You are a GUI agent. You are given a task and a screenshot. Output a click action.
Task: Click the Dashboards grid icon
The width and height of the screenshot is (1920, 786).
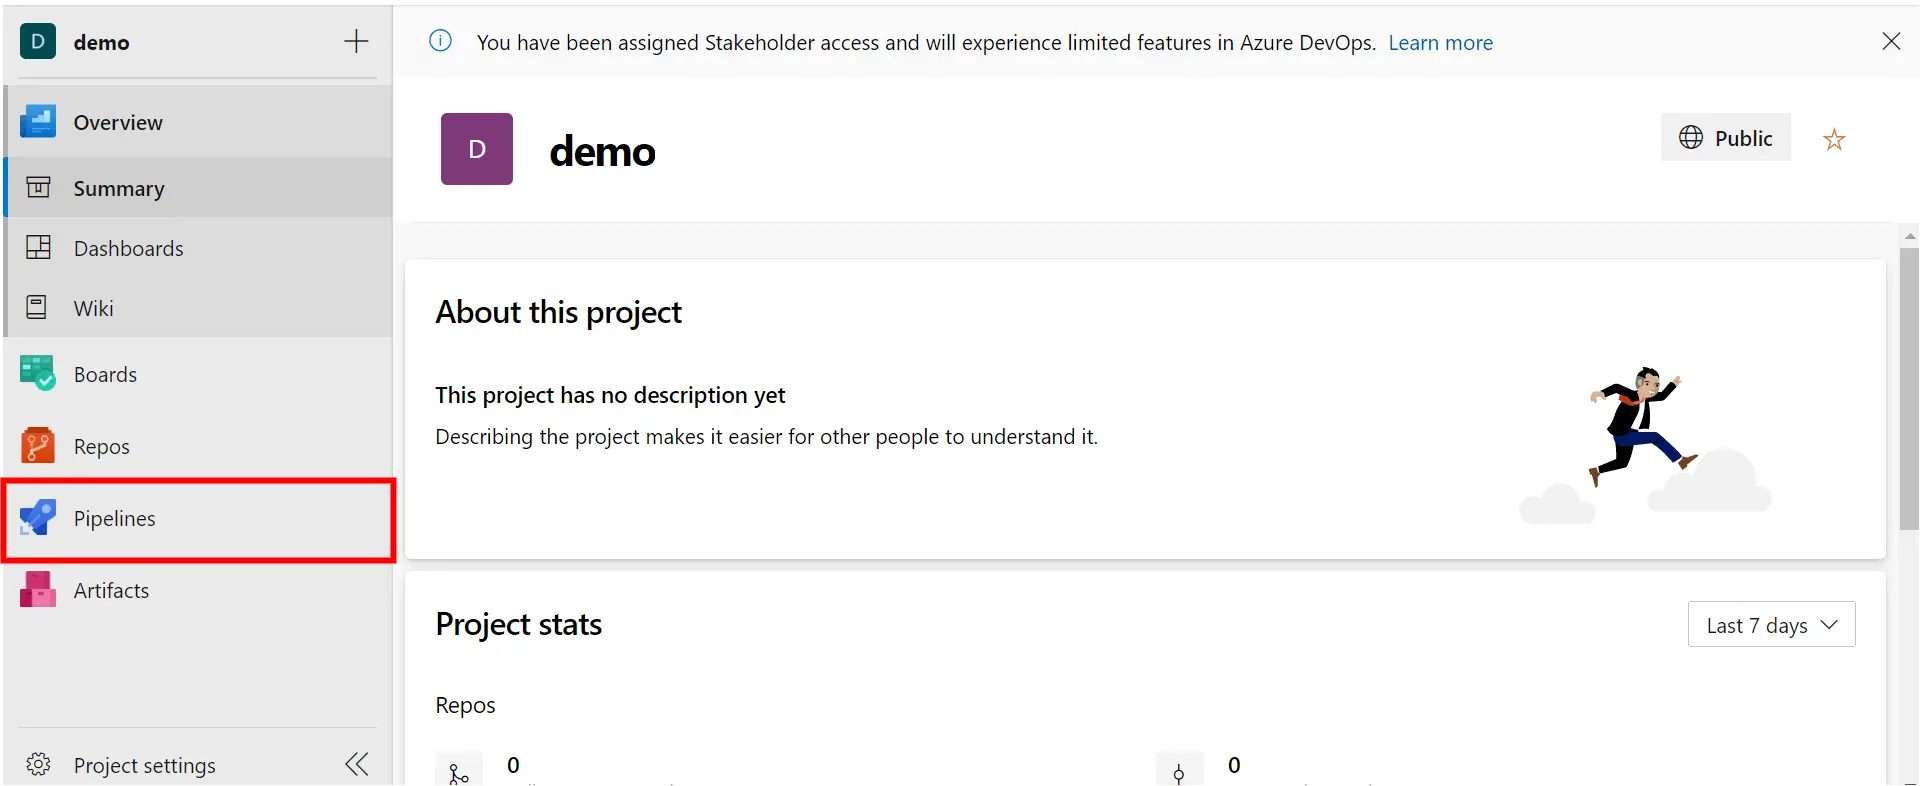38,248
